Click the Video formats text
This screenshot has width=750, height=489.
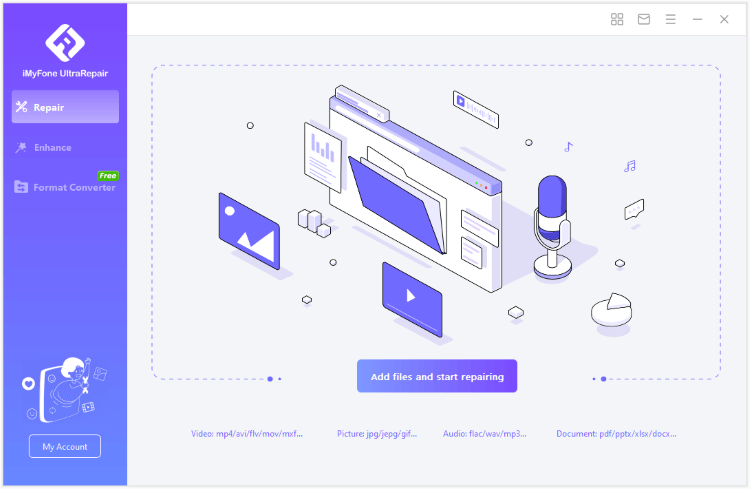[246, 434]
